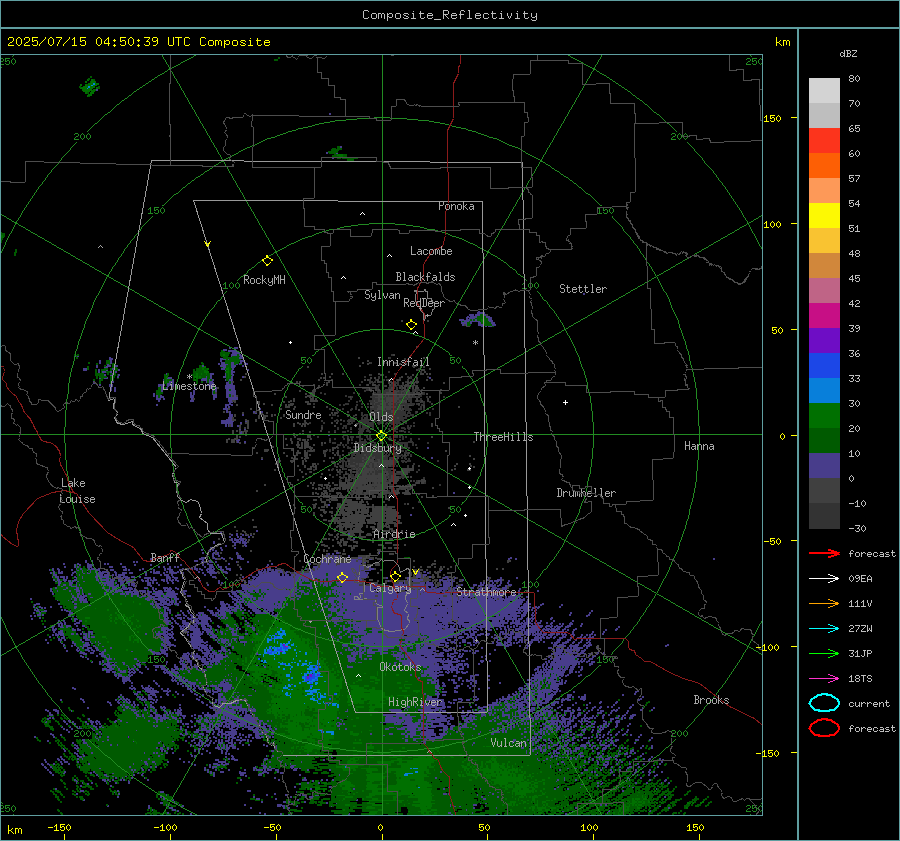The width and height of the screenshot is (900, 841).
Task: Click the red 'forecast' ellipse legend icon
Action: pyautogui.click(x=824, y=728)
